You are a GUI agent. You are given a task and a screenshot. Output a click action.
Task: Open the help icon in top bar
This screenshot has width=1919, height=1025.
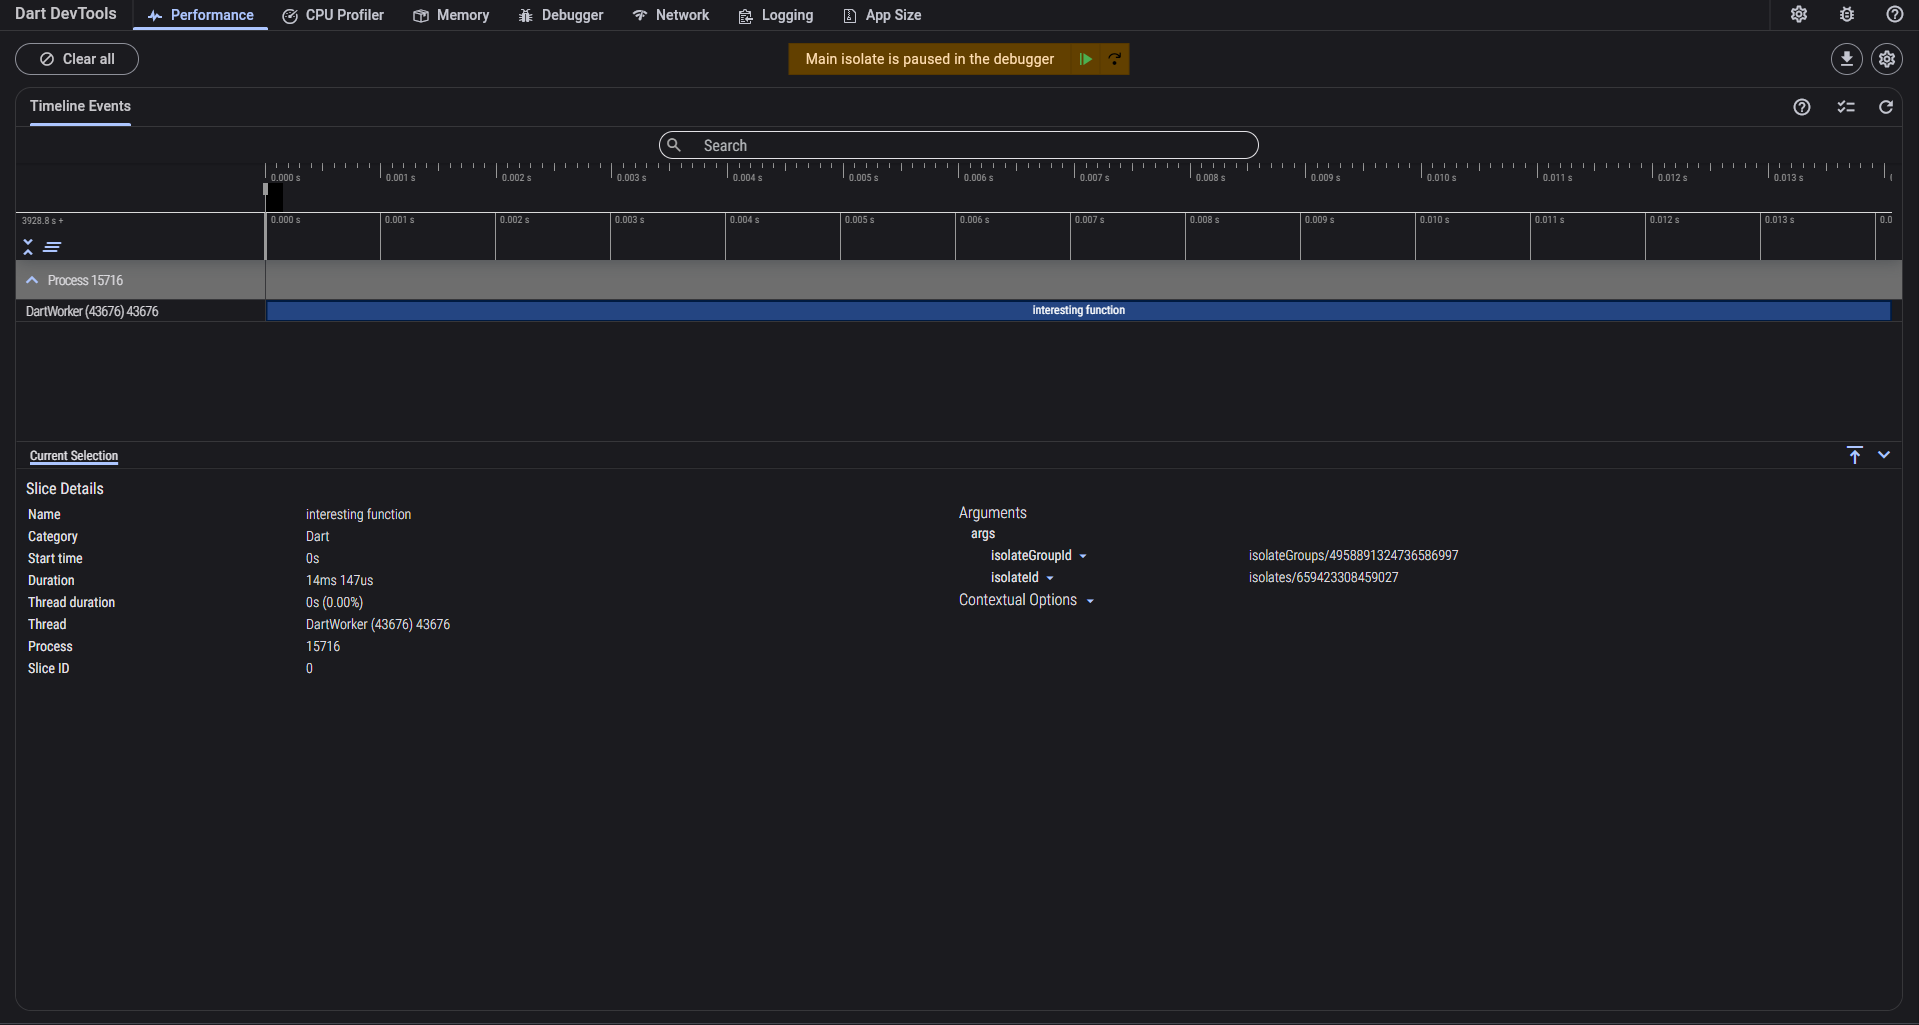pos(1894,15)
